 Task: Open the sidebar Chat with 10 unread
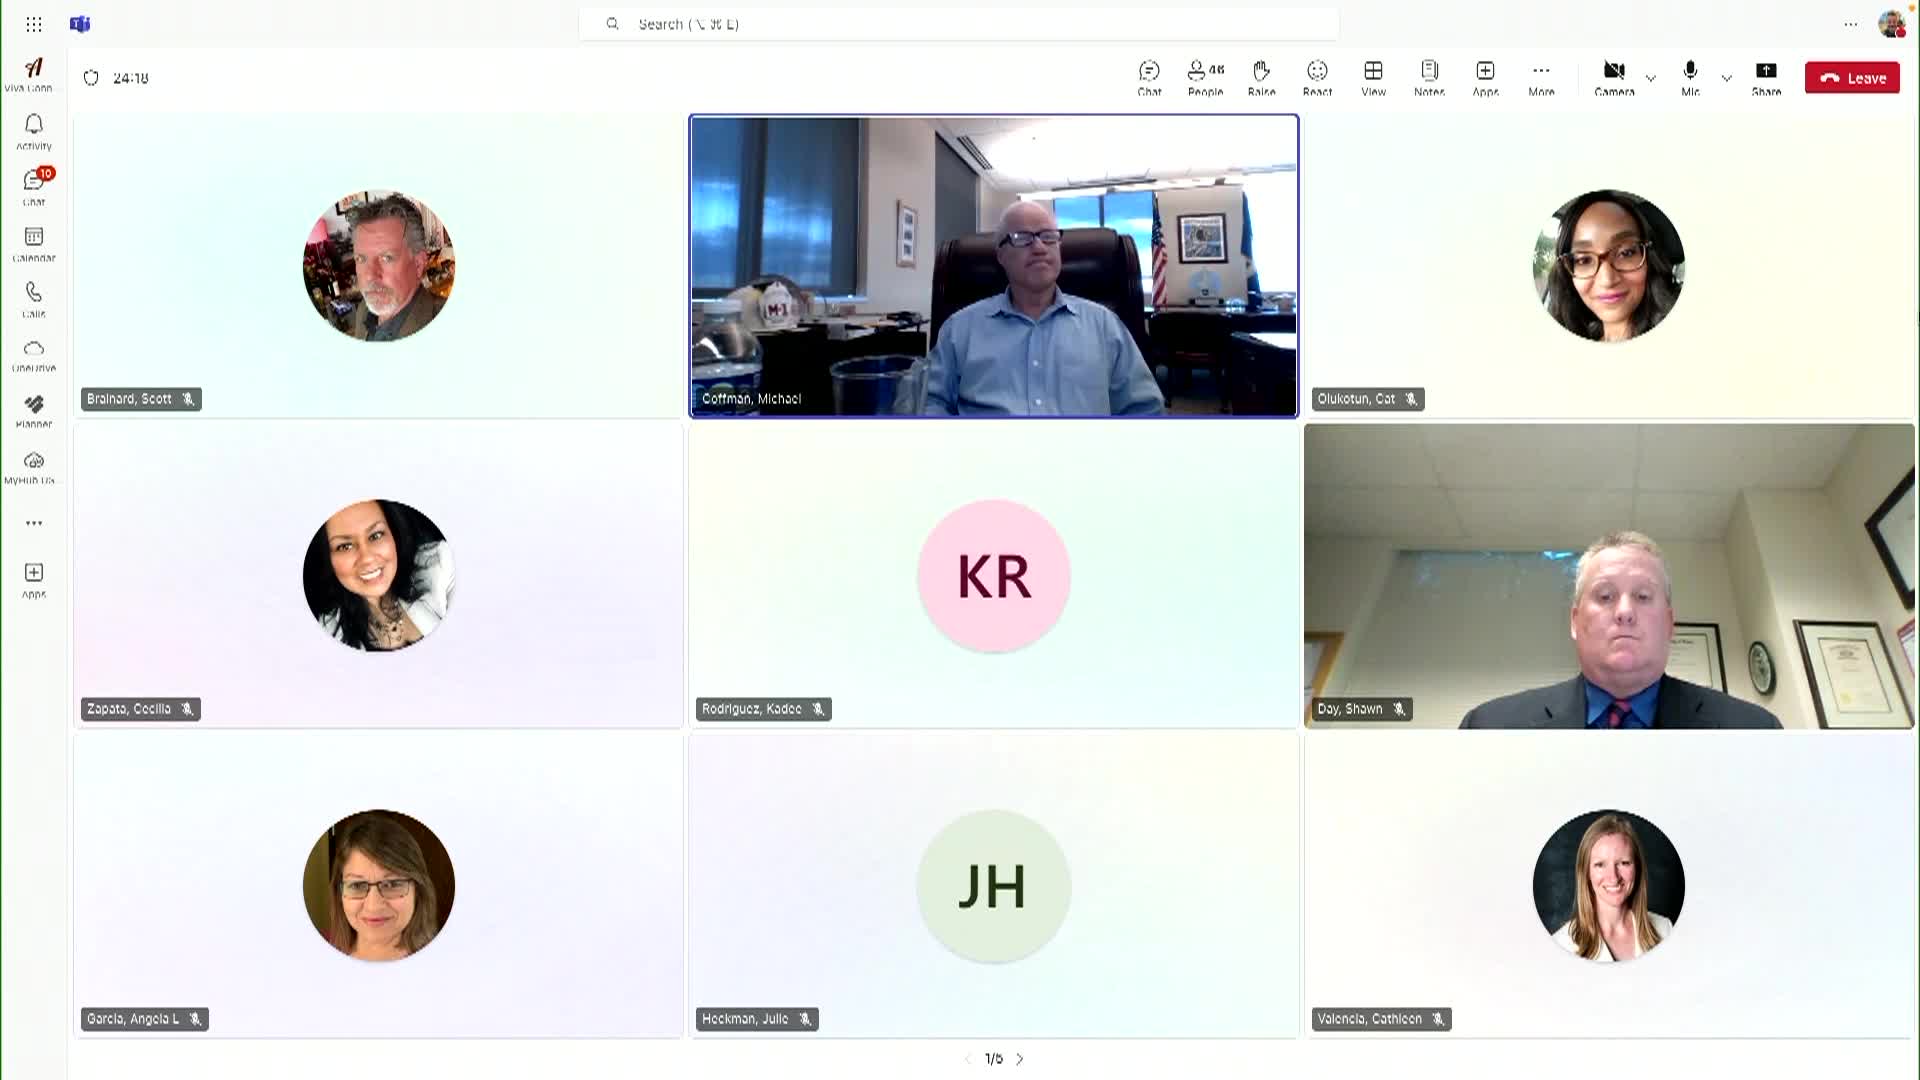34,187
